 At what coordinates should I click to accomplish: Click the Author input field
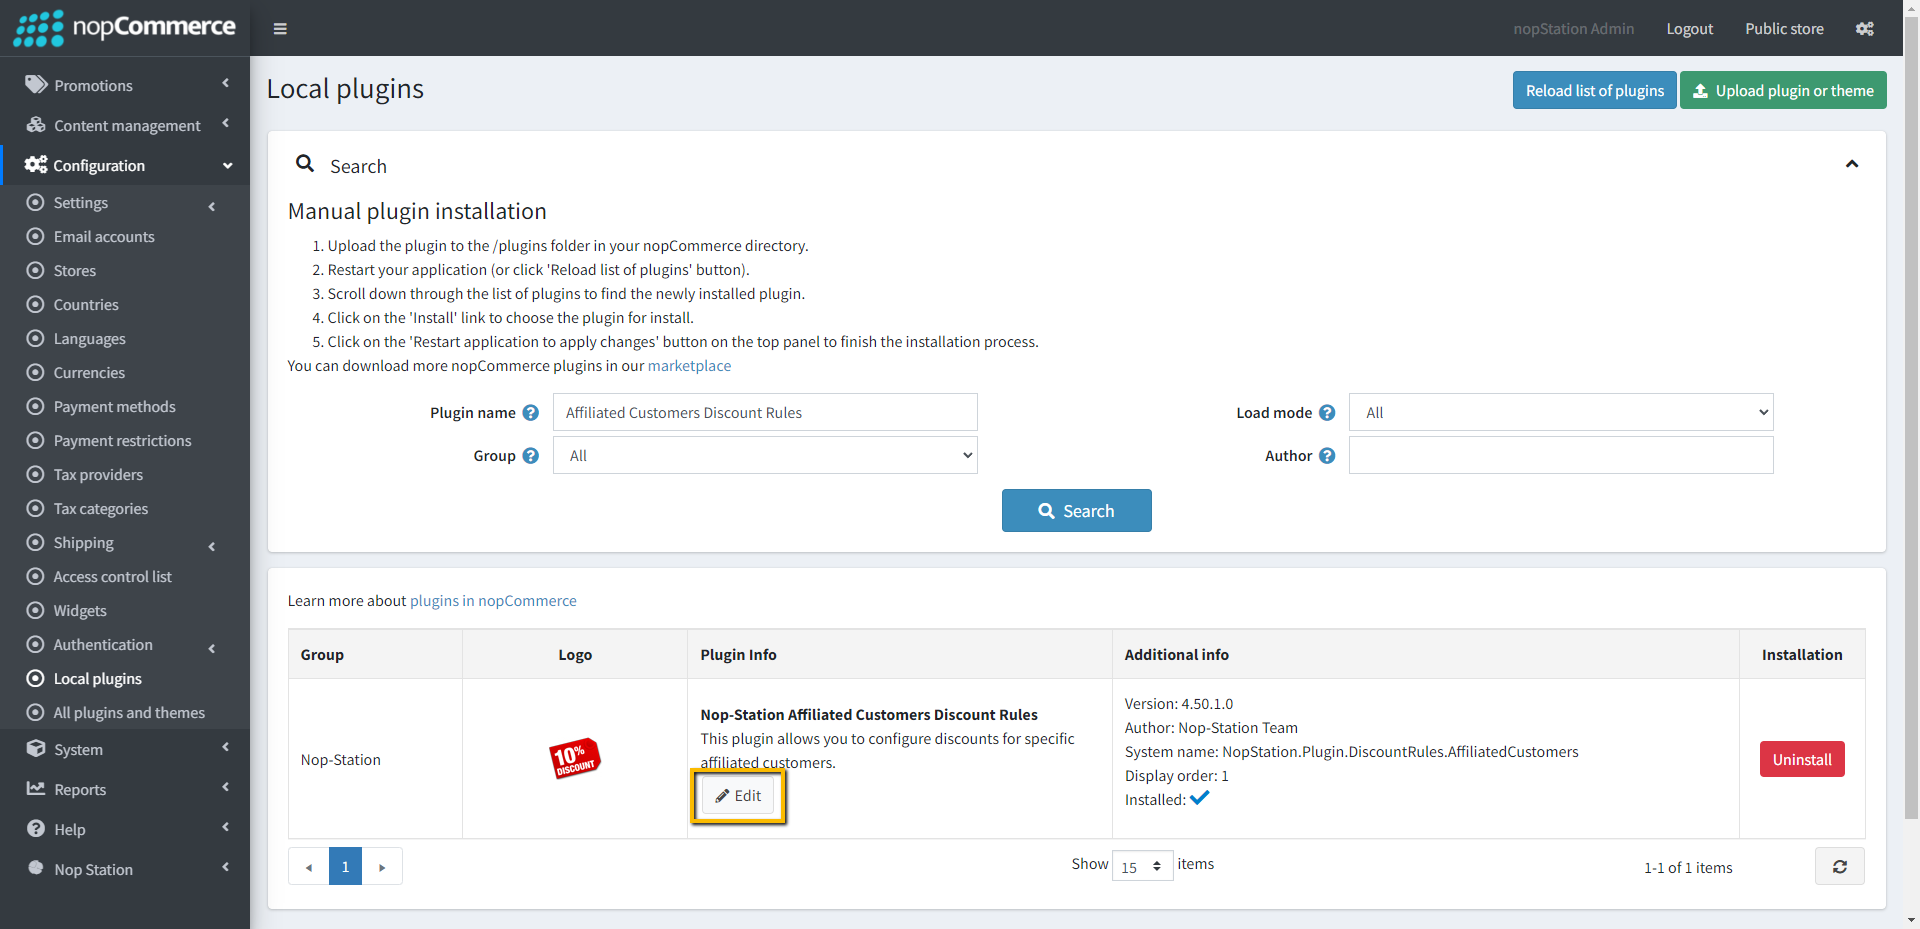point(1561,456)
